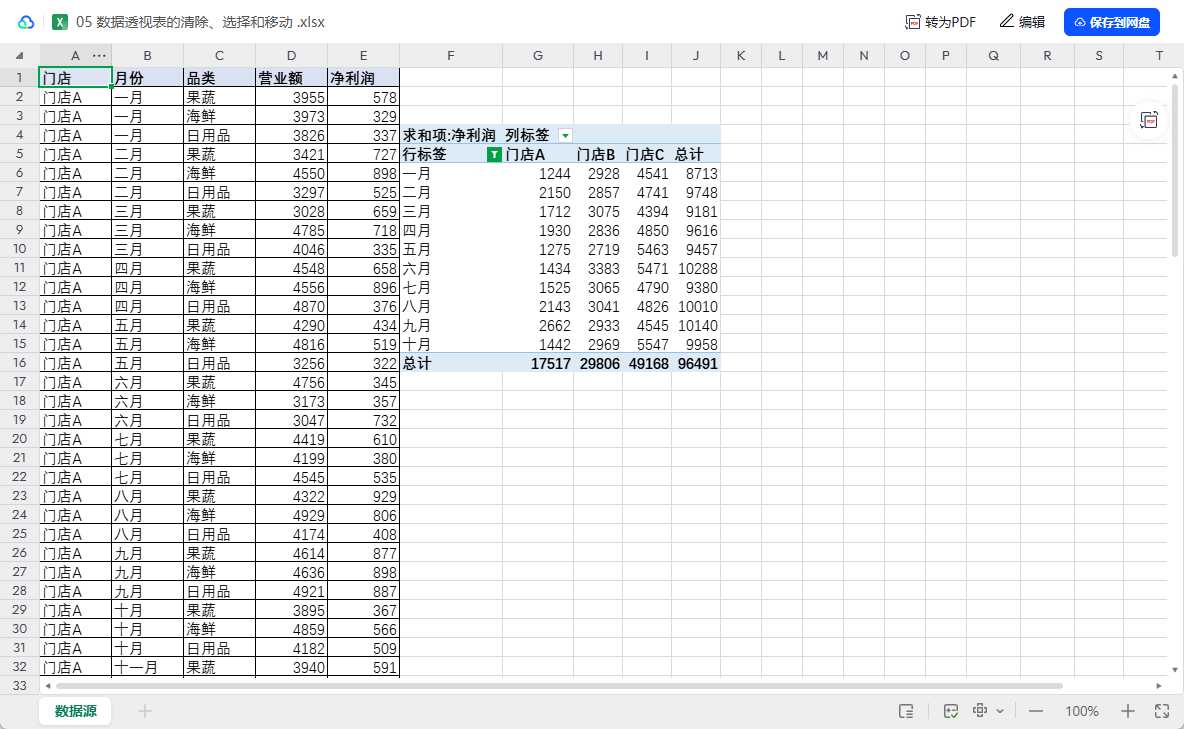Select the page layout view icon in status bar
The image size is (1184, 729).
click(x=981, y=710)
